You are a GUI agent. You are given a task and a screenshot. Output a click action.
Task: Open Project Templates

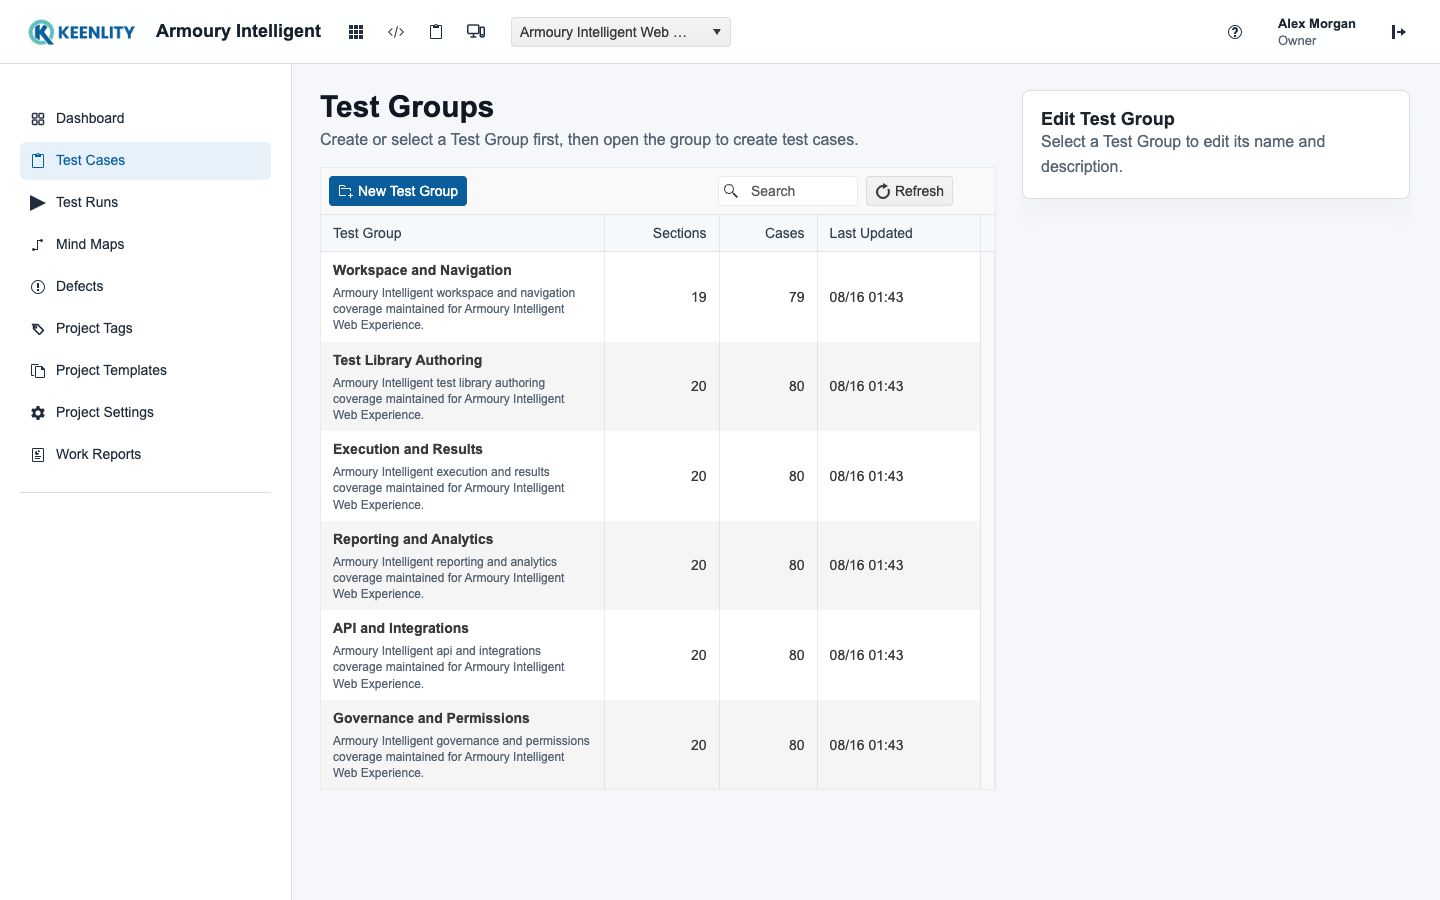point(145,371)
